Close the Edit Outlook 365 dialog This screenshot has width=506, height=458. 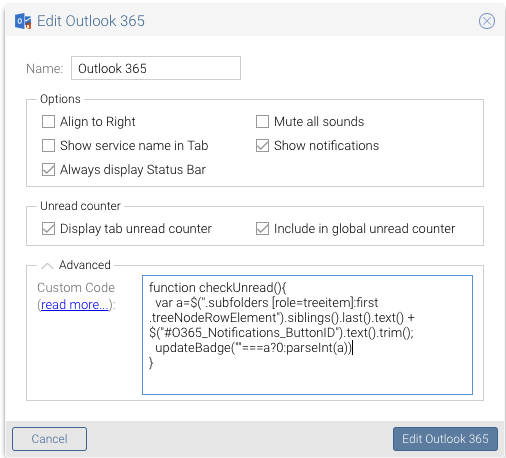pyautogui.click(x=487, y=21)
